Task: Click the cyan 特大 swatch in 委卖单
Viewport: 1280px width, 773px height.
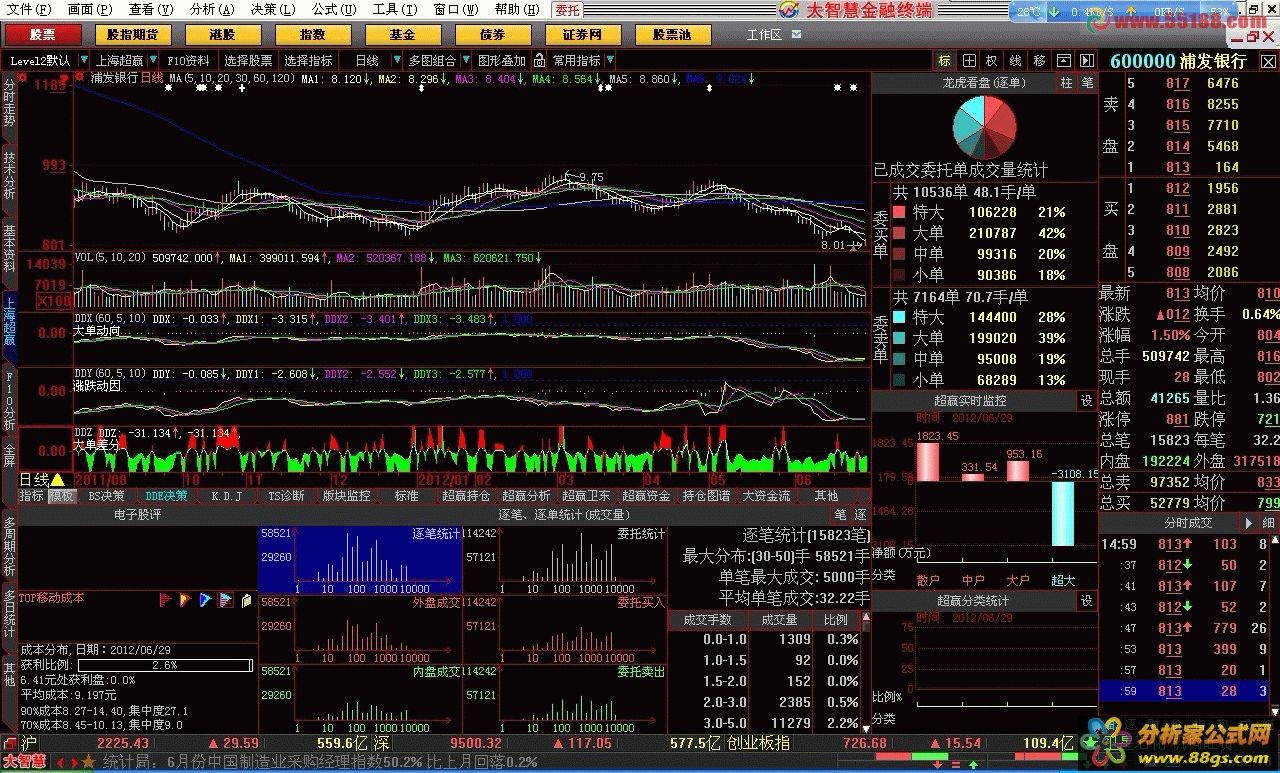Action: click(899, 317)
